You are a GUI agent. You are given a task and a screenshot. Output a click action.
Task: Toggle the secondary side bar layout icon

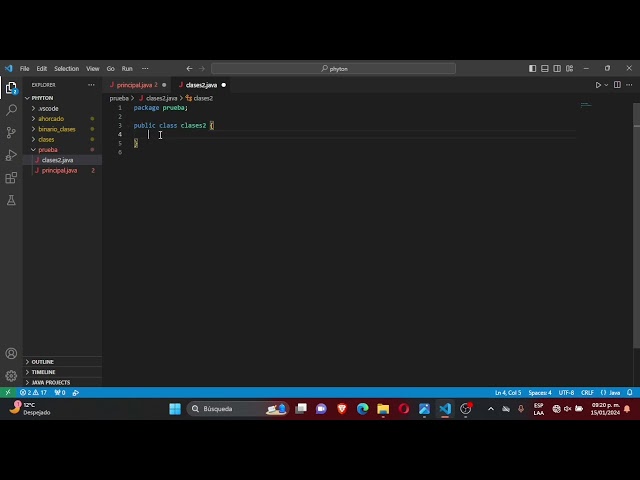(557, 69)
